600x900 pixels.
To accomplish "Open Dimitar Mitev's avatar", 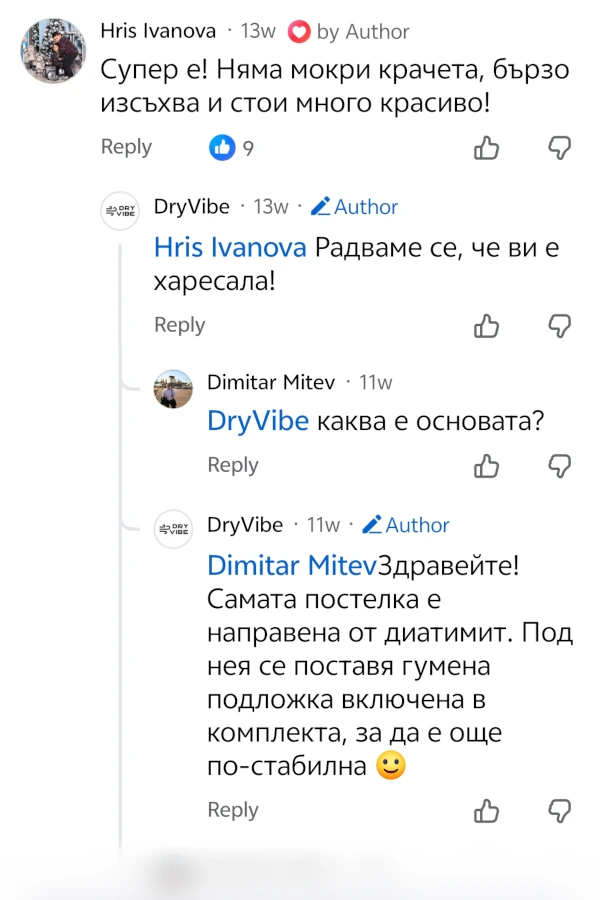I will pyautogui.click(x=173, y=389).
